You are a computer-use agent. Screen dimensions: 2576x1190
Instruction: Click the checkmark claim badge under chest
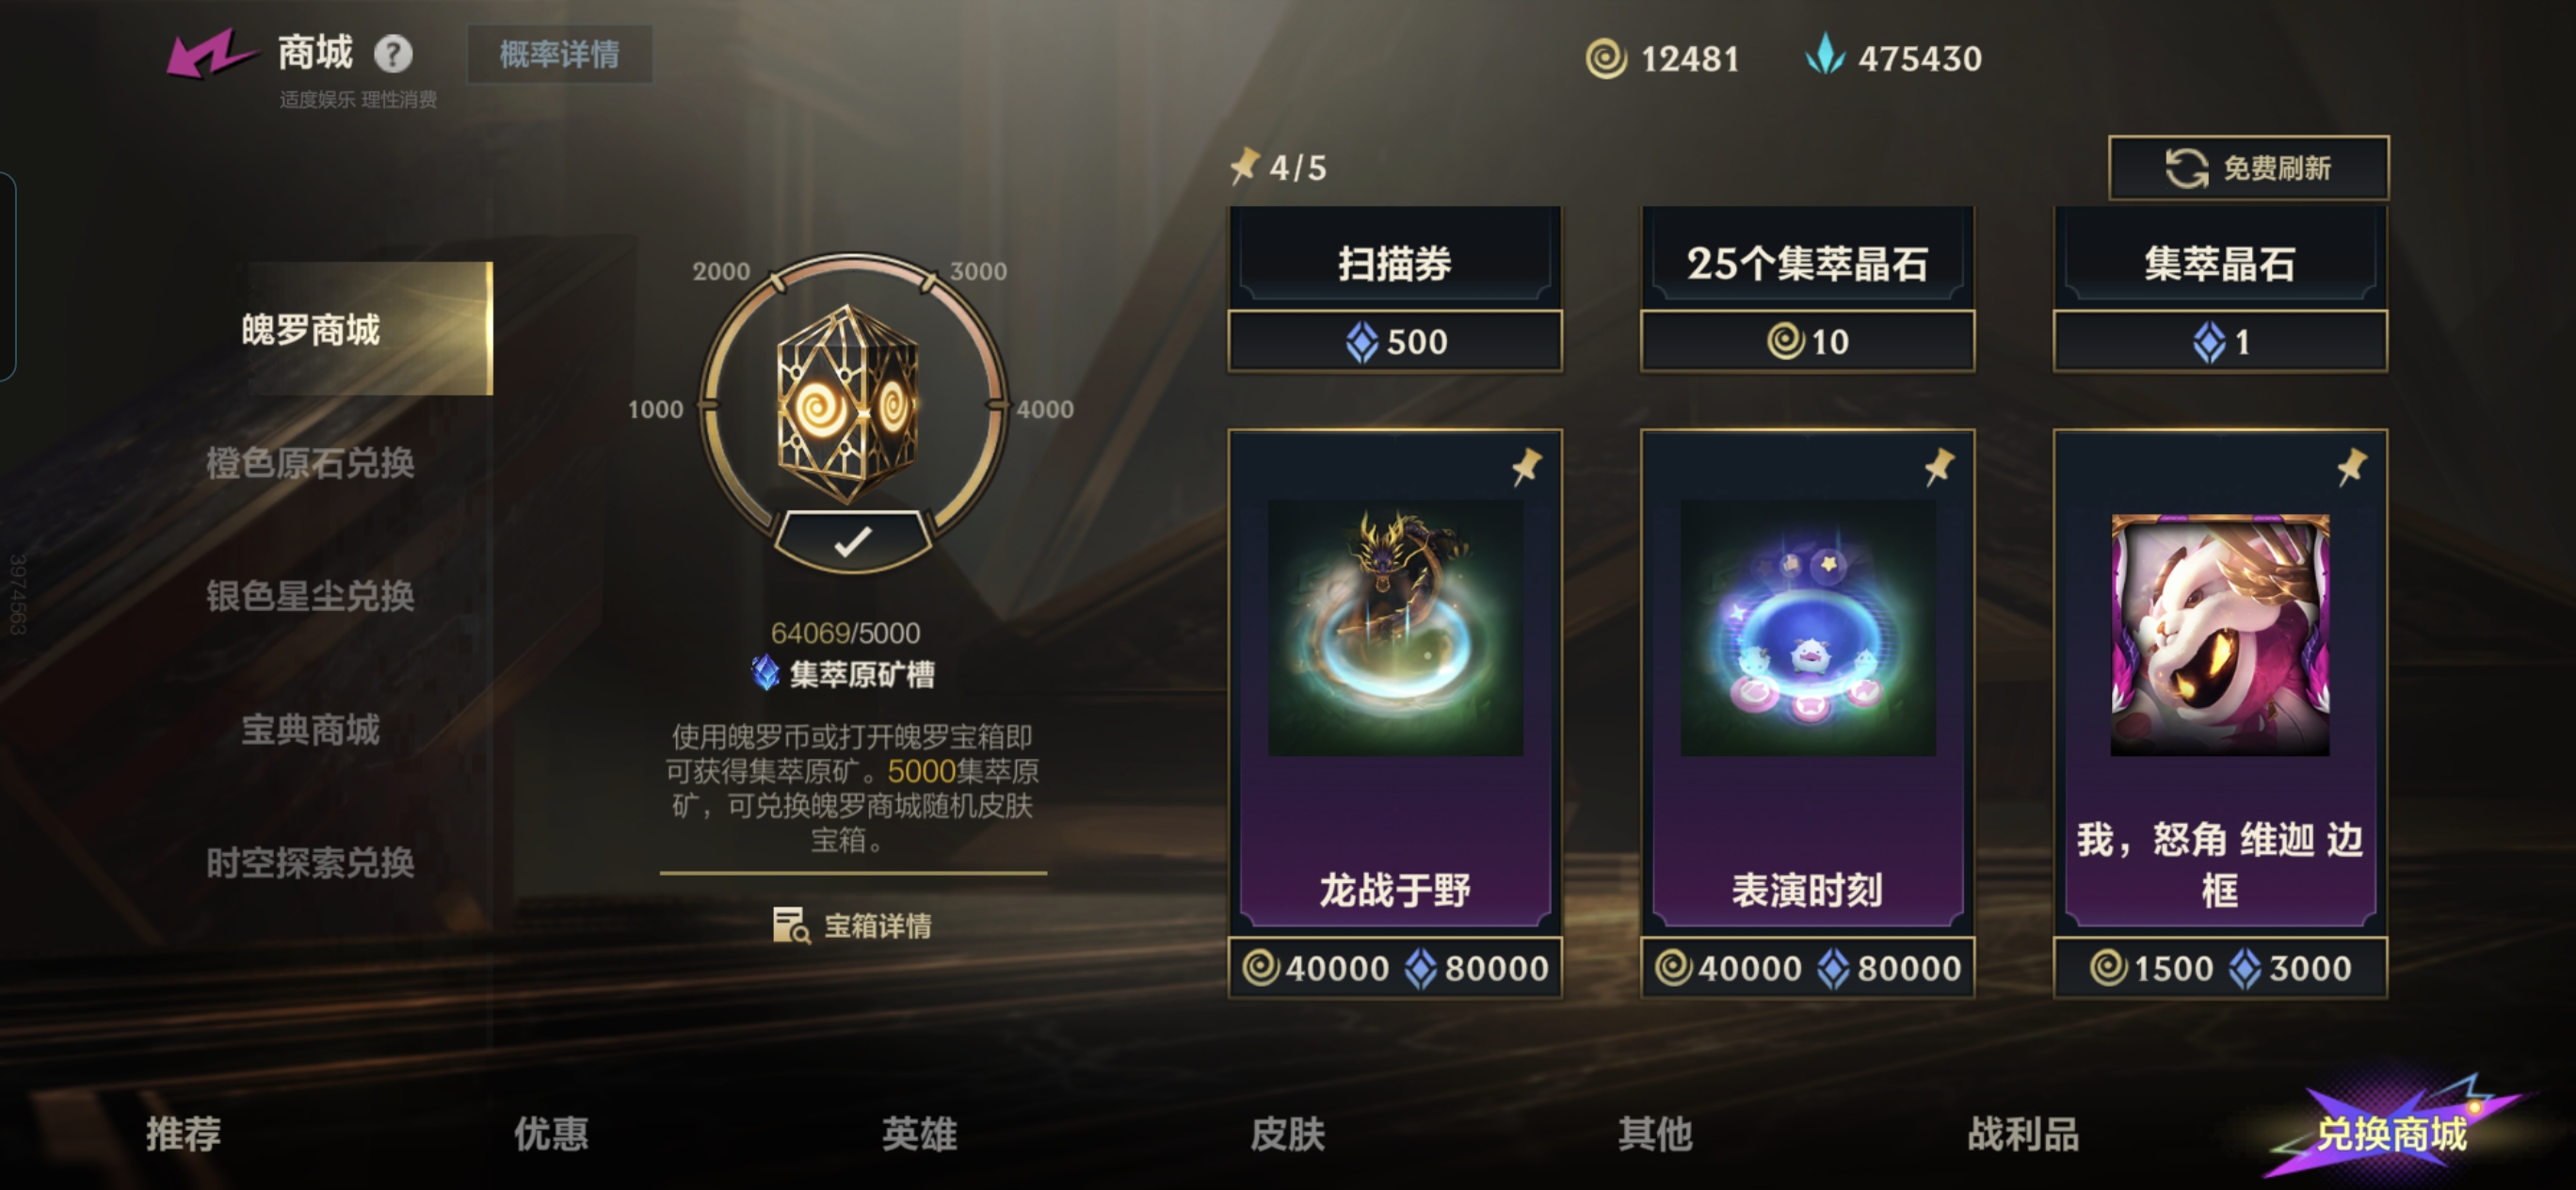pyautogui.click(x=853, y=542)
